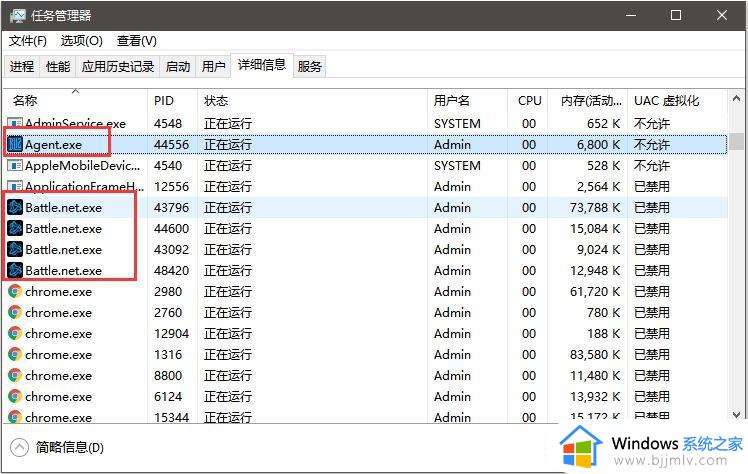The image size is (748, 474).
Task: Open the 文件(F) menu
Action: [28, 41]
